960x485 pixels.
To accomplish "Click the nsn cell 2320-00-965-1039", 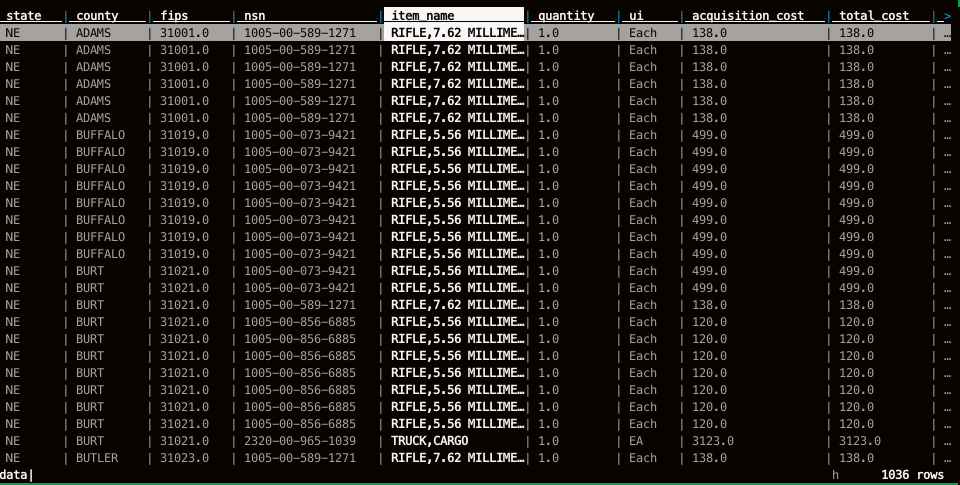I will tap(299, 441).
